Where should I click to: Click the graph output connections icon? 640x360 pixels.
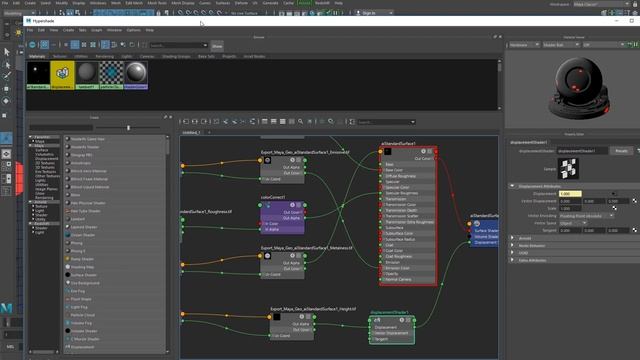[x=204, y=122]
